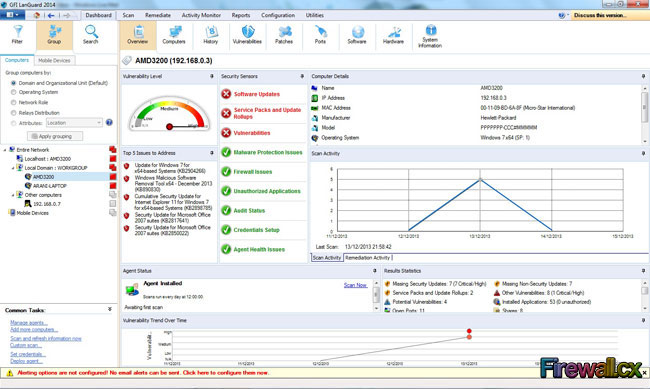Open the Search tool
The height and width of the screenshot is (389, 650).
coord(91,35)
